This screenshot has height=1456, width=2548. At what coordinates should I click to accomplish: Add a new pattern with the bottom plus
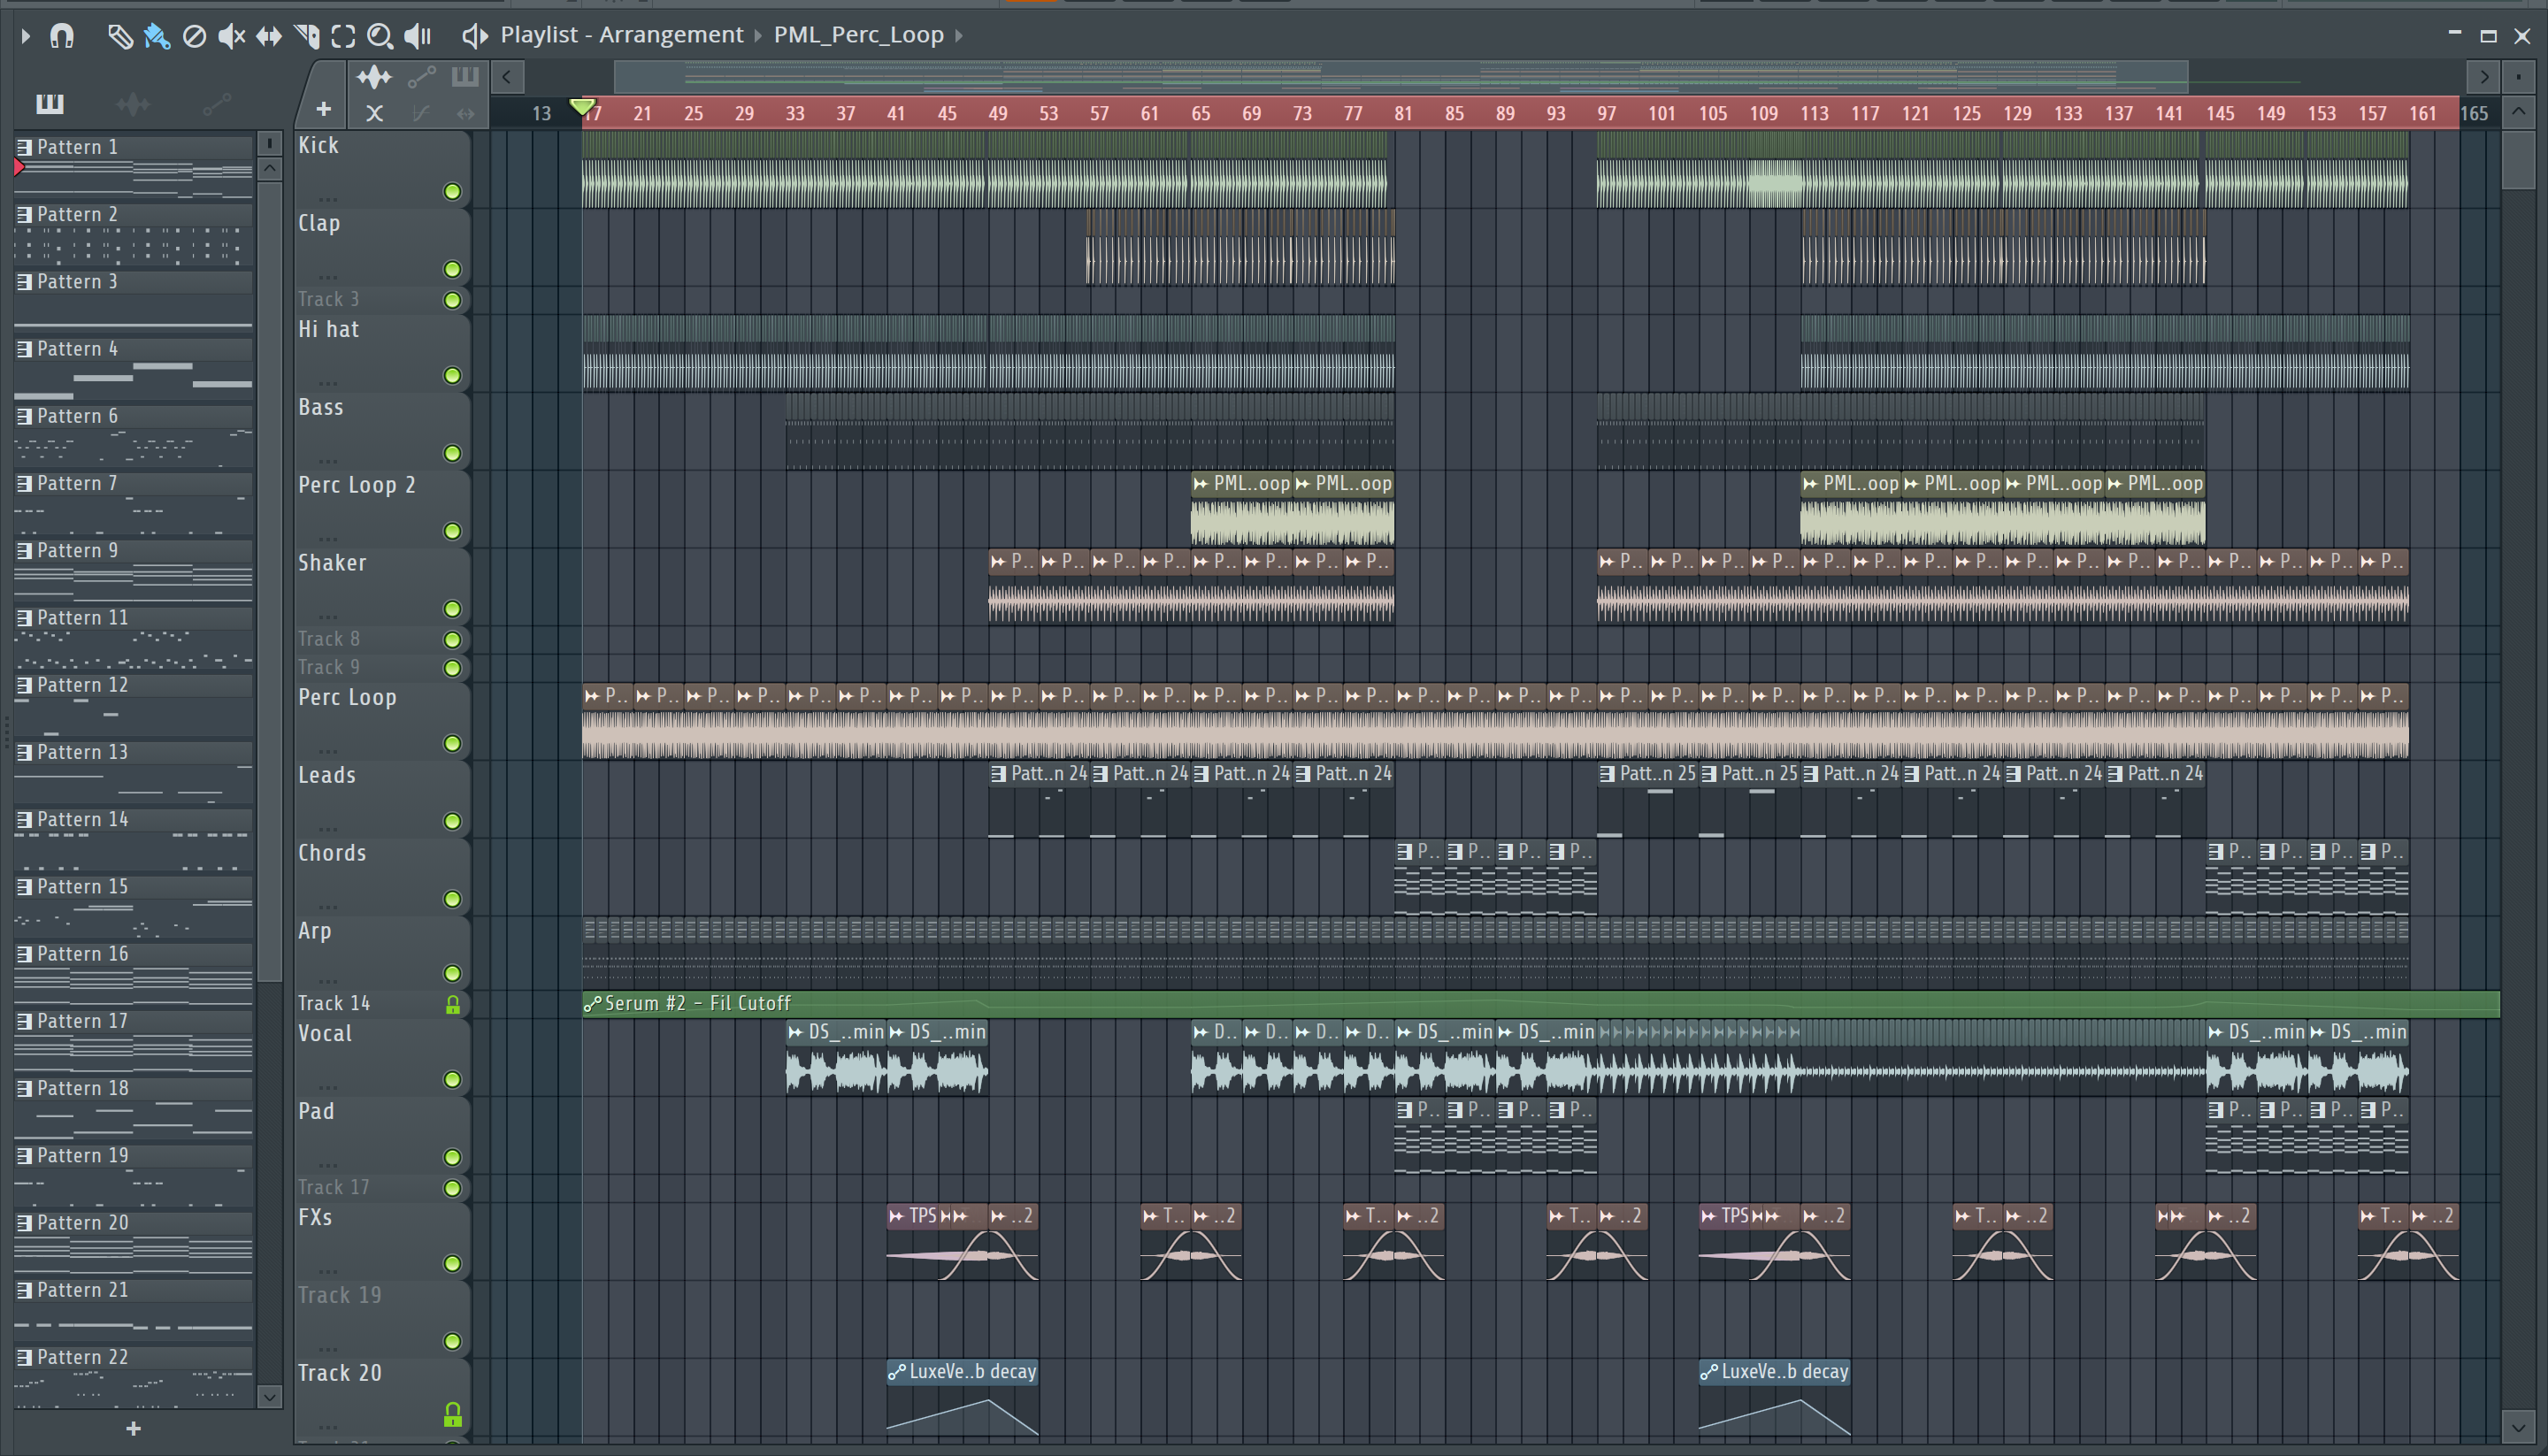(133, 1429)
